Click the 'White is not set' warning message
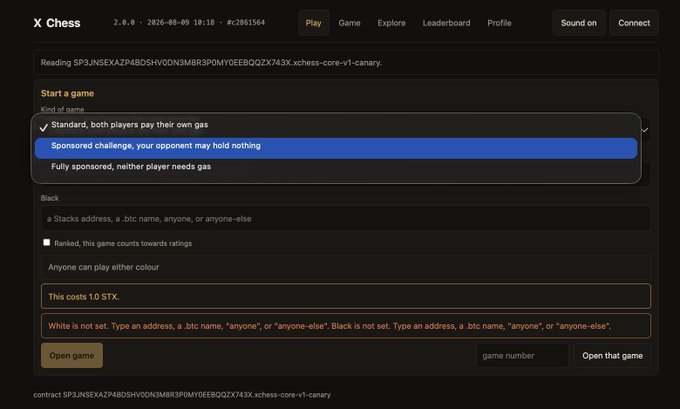 tap(346, 326)
